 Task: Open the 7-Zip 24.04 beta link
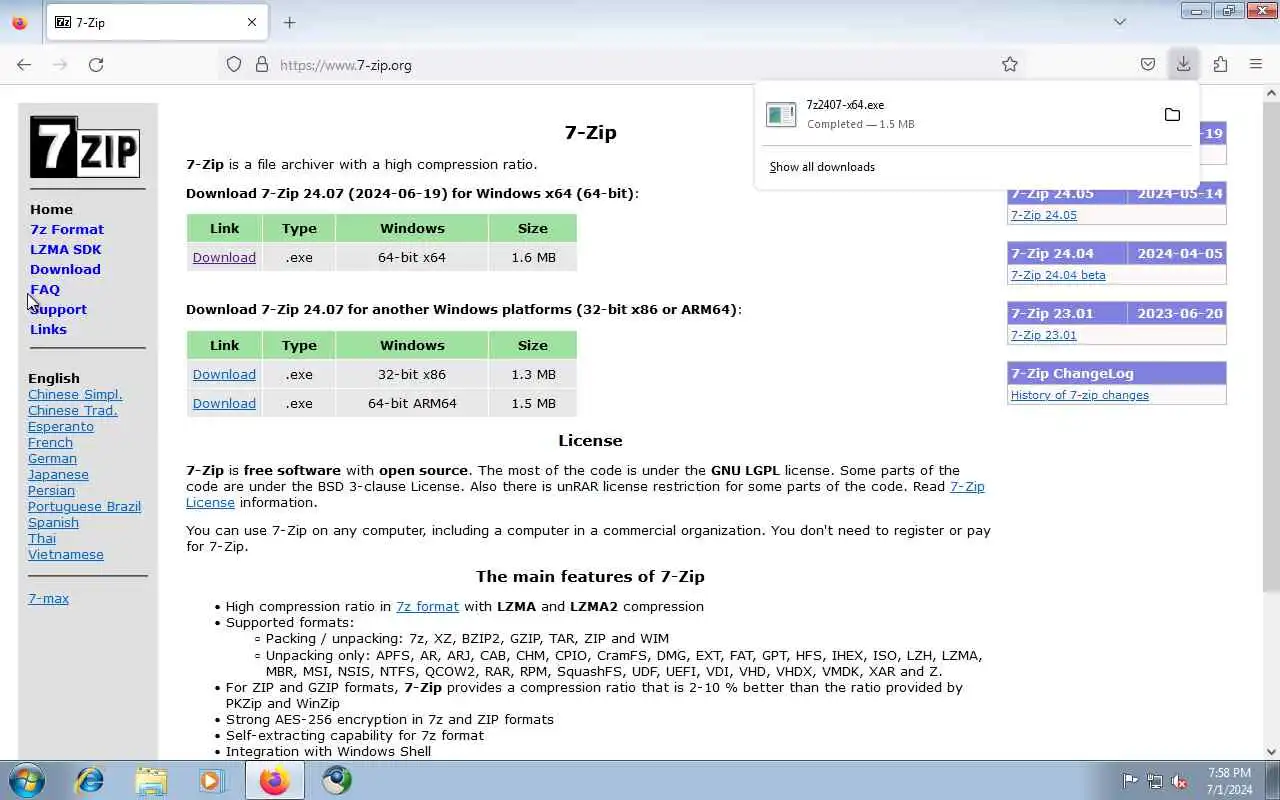pos(1058,275)
